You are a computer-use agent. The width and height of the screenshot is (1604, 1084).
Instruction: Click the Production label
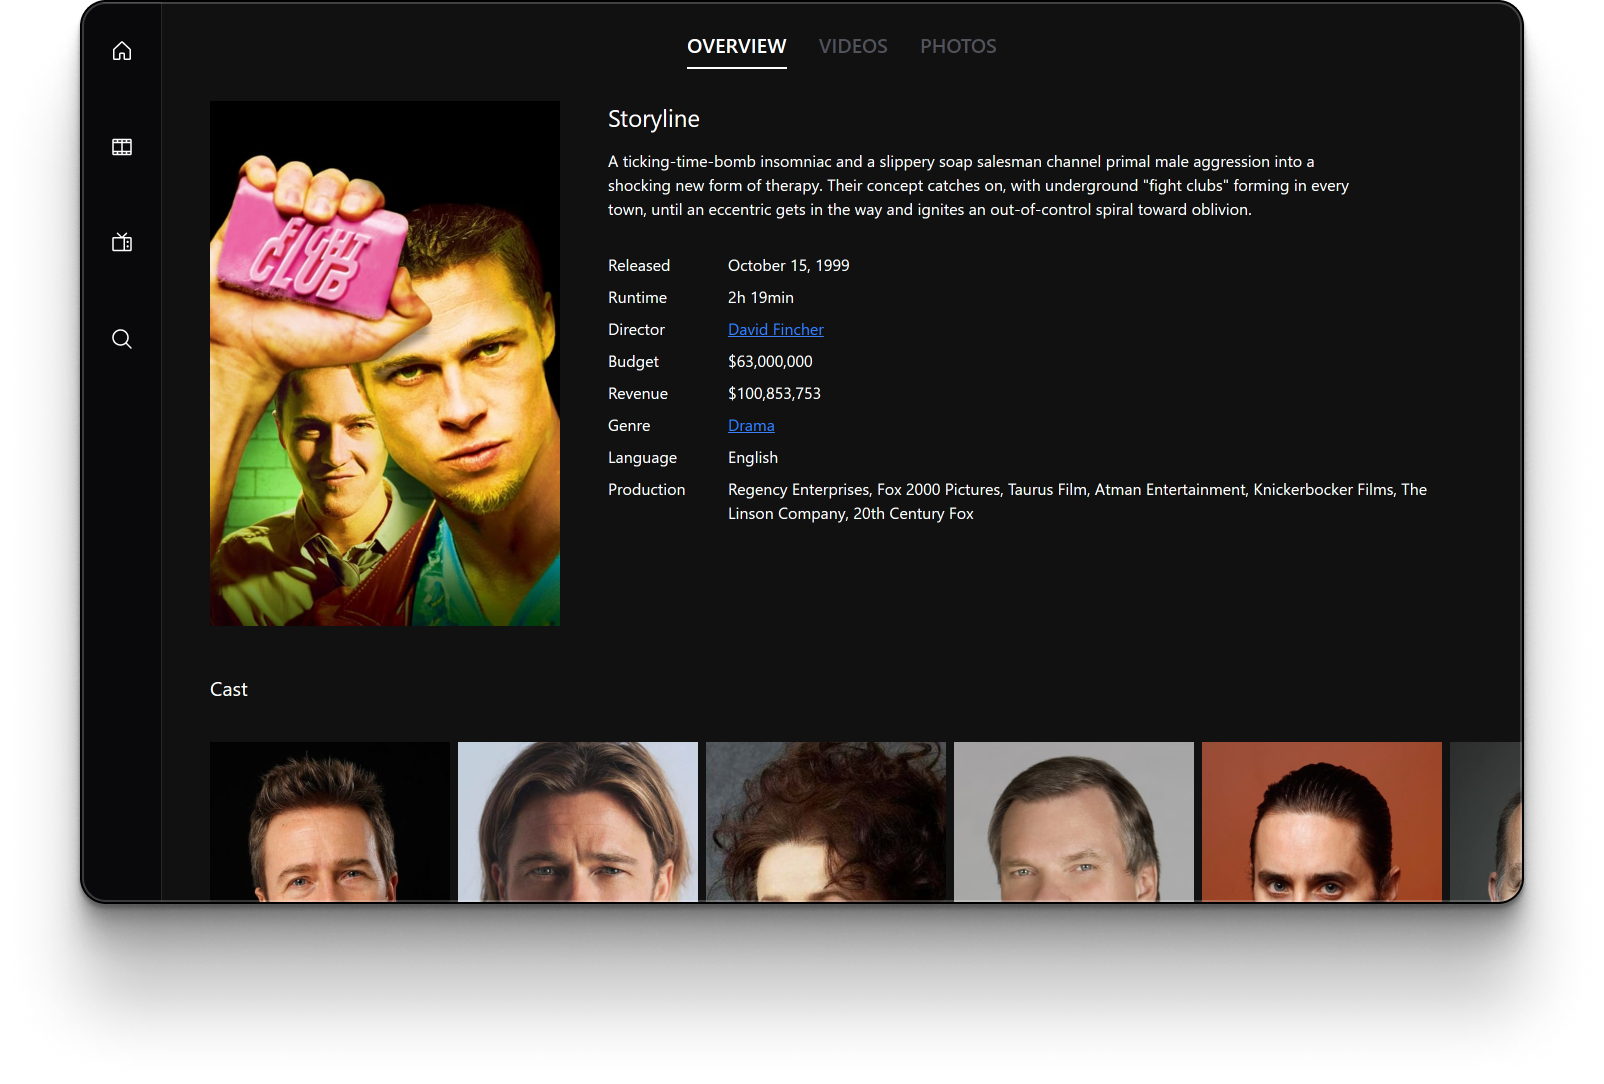click(x=647, y=490)
